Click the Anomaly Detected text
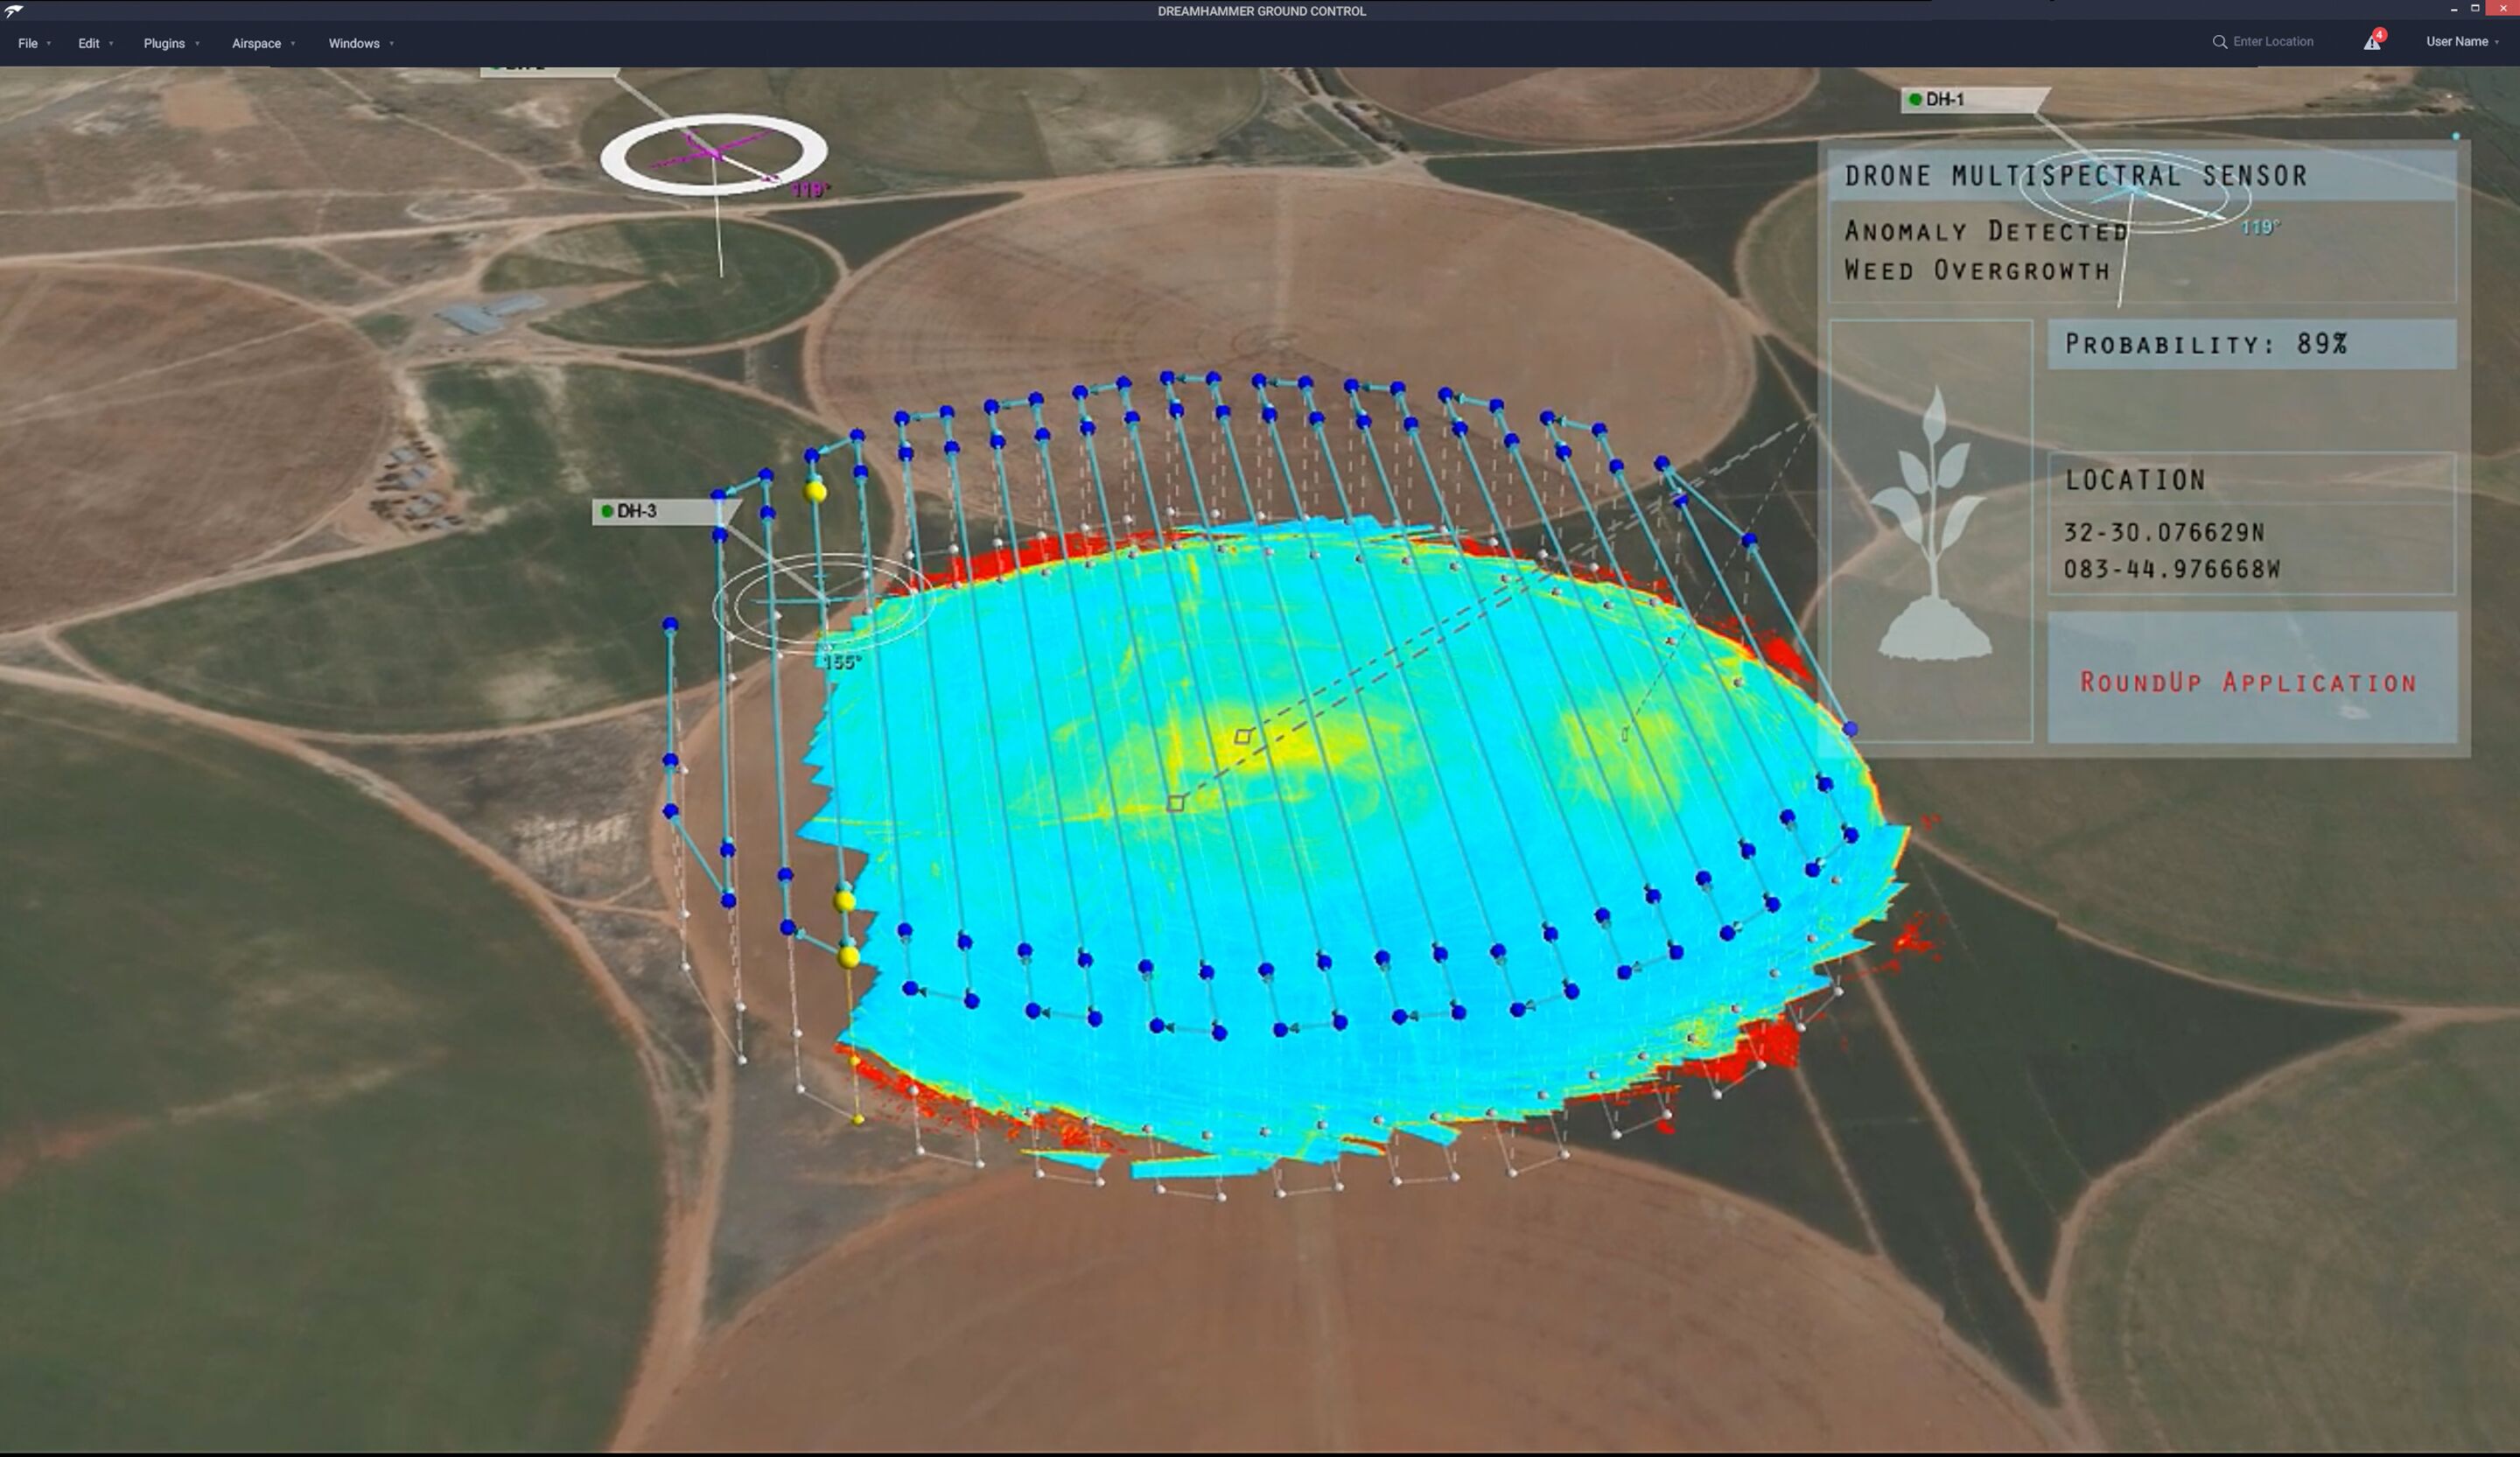Screen dimensions: 2520x1457 point(1986,231)
